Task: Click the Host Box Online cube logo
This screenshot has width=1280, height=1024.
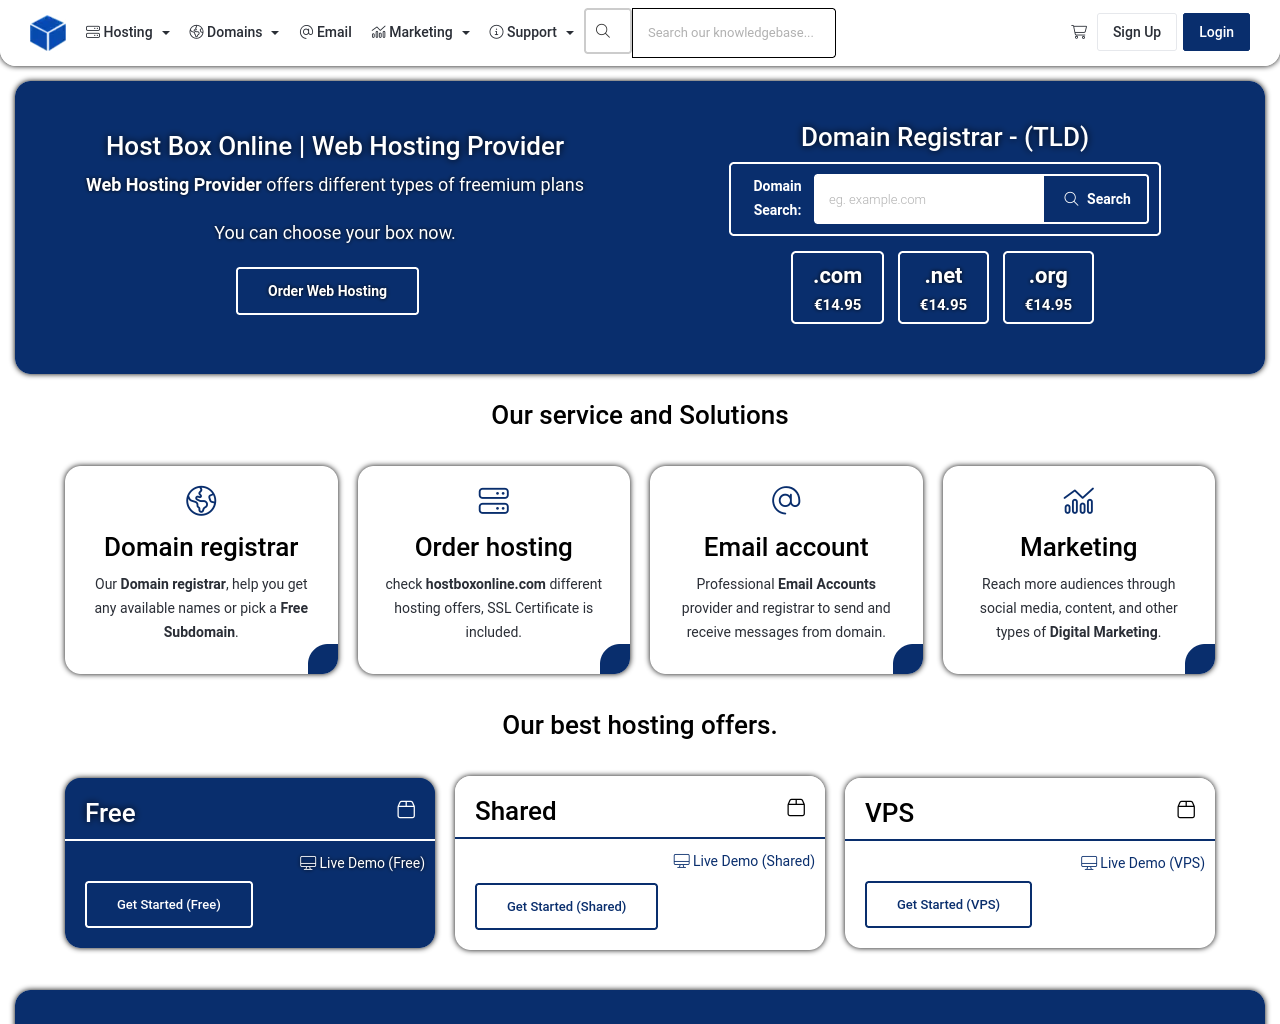Action: (48, 33)
